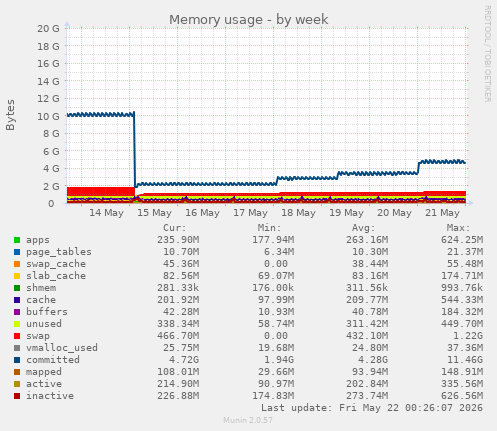Click the 'shmem' legend label
The width and height of the screenshot is (497, 431).
pos(41,288)
